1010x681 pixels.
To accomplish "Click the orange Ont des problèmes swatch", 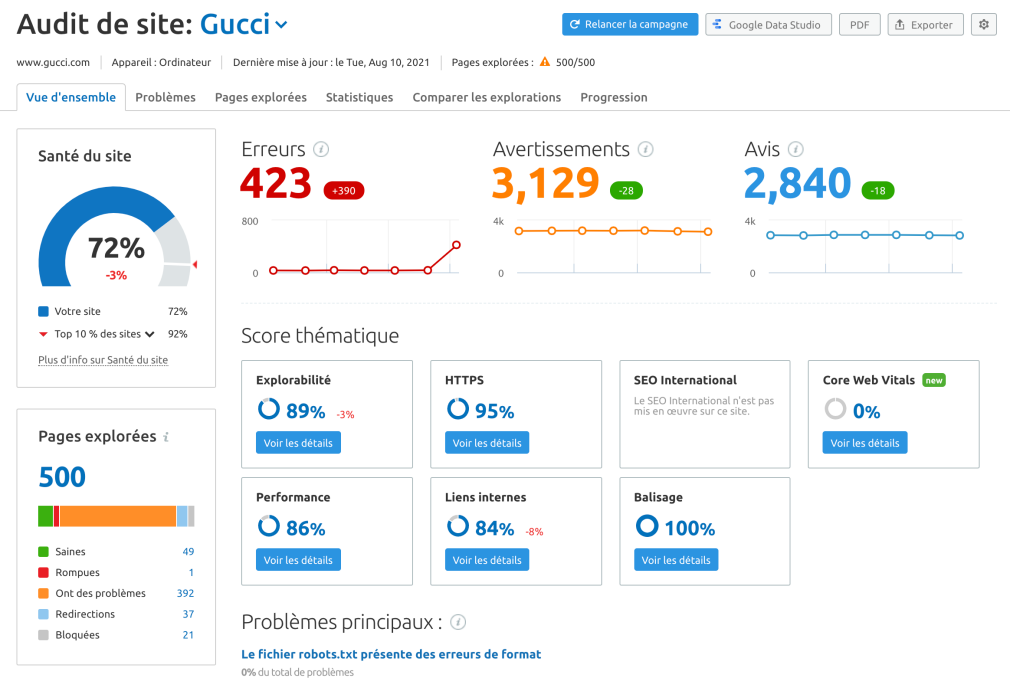I will point(44,593).
